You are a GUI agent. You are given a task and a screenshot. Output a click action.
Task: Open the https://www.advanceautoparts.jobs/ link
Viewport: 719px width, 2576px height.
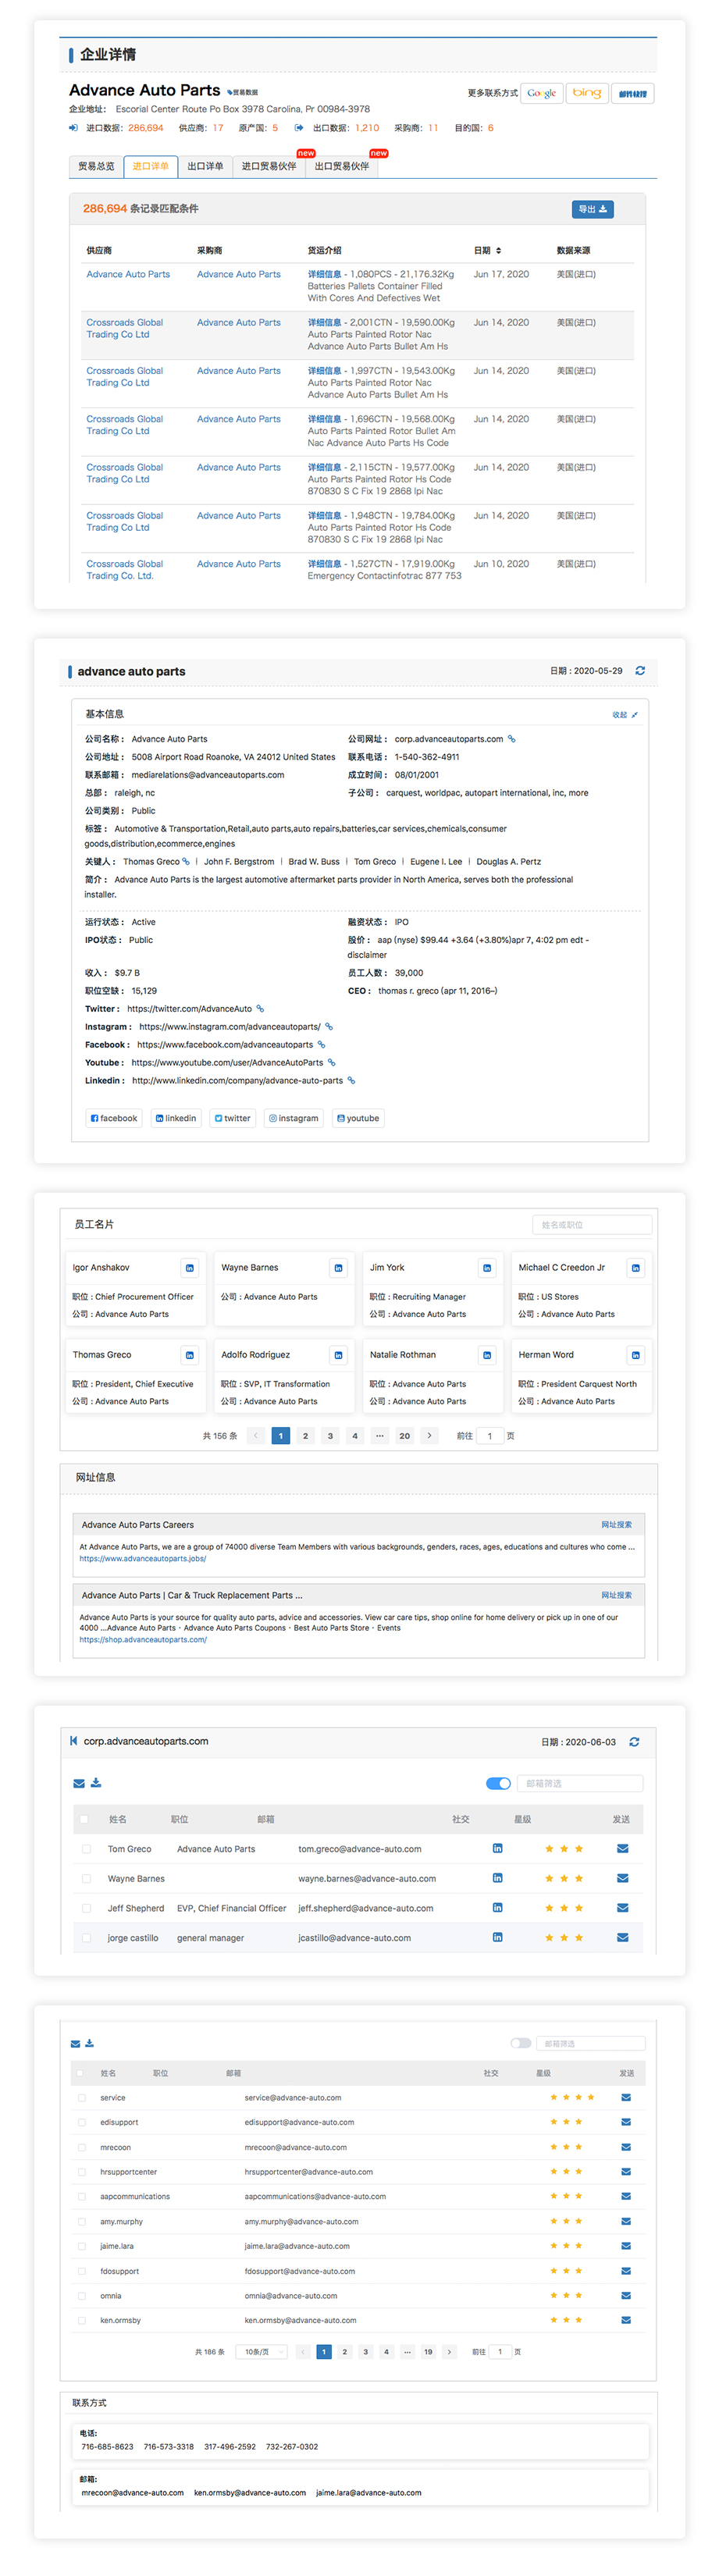coord(143,1558)
